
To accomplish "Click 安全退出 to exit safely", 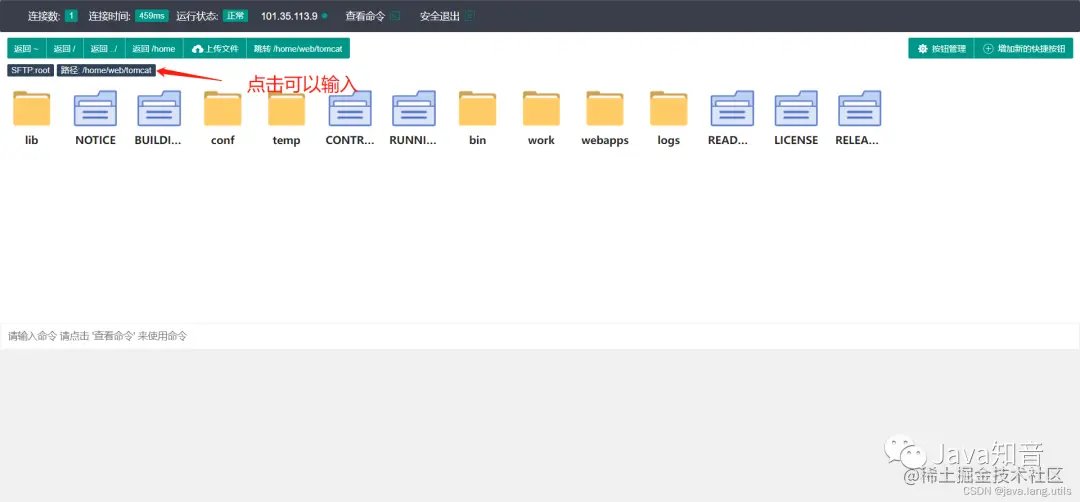I will click(447, 16).
